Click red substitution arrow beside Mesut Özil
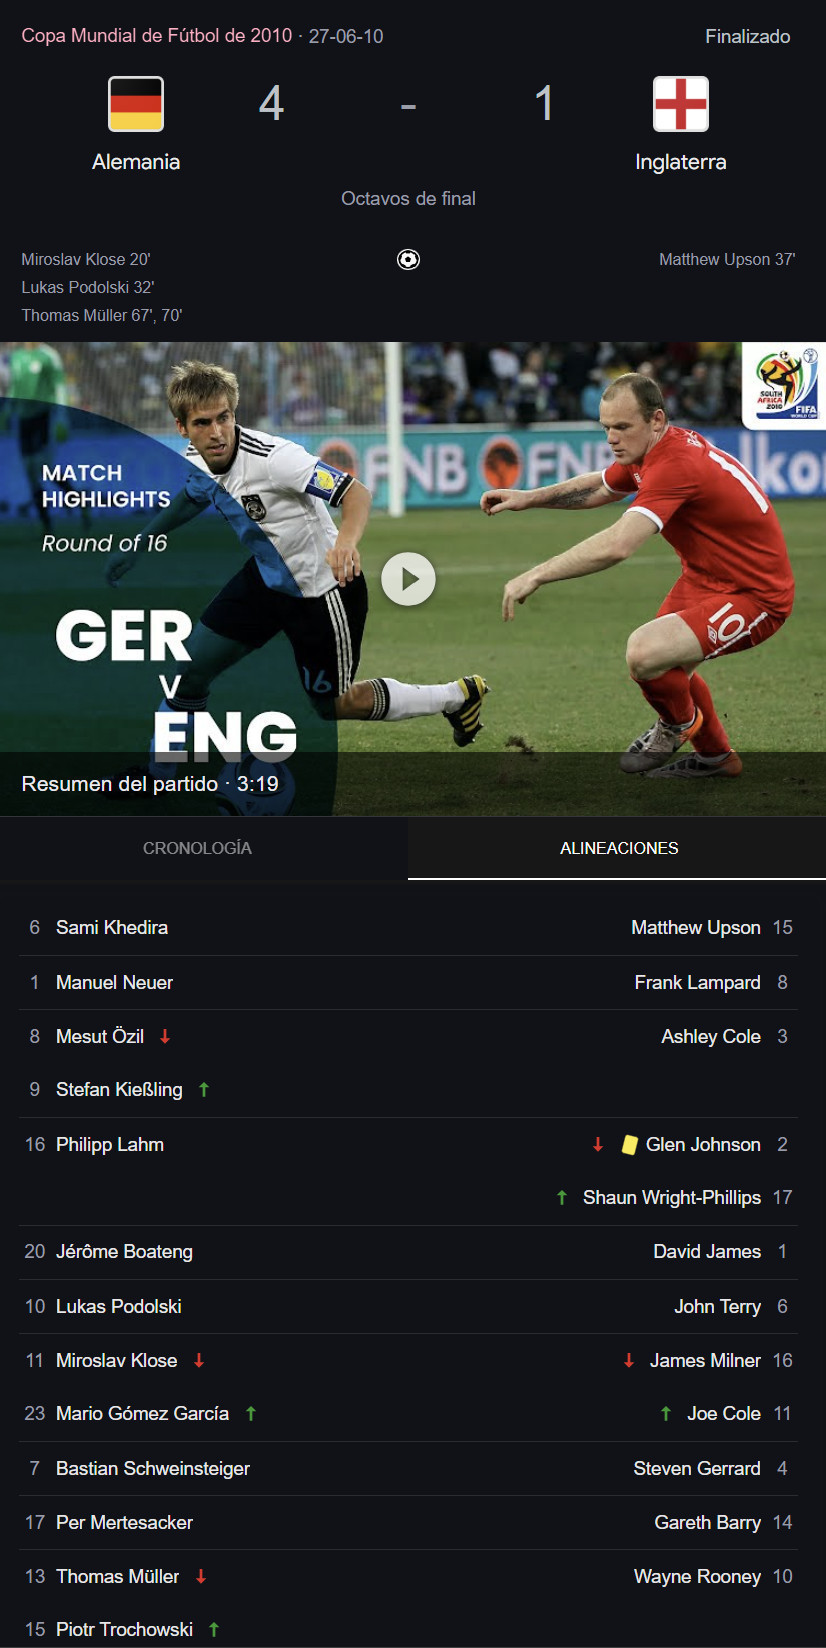826x1648 pixels. pyautogui.click(x=165, y=1037)
